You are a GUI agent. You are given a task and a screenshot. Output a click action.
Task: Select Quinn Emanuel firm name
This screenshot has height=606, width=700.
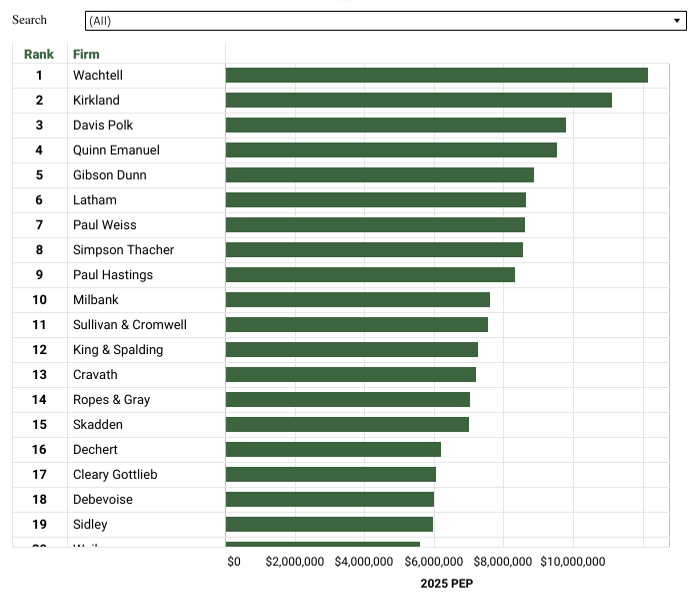click(x=116, y=150)
